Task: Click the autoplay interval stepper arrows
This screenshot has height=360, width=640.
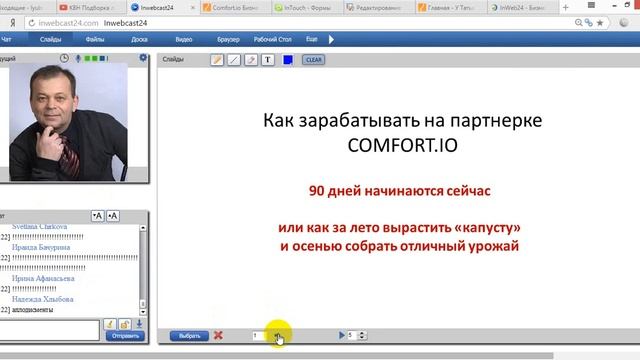Action: click(362, 335)
